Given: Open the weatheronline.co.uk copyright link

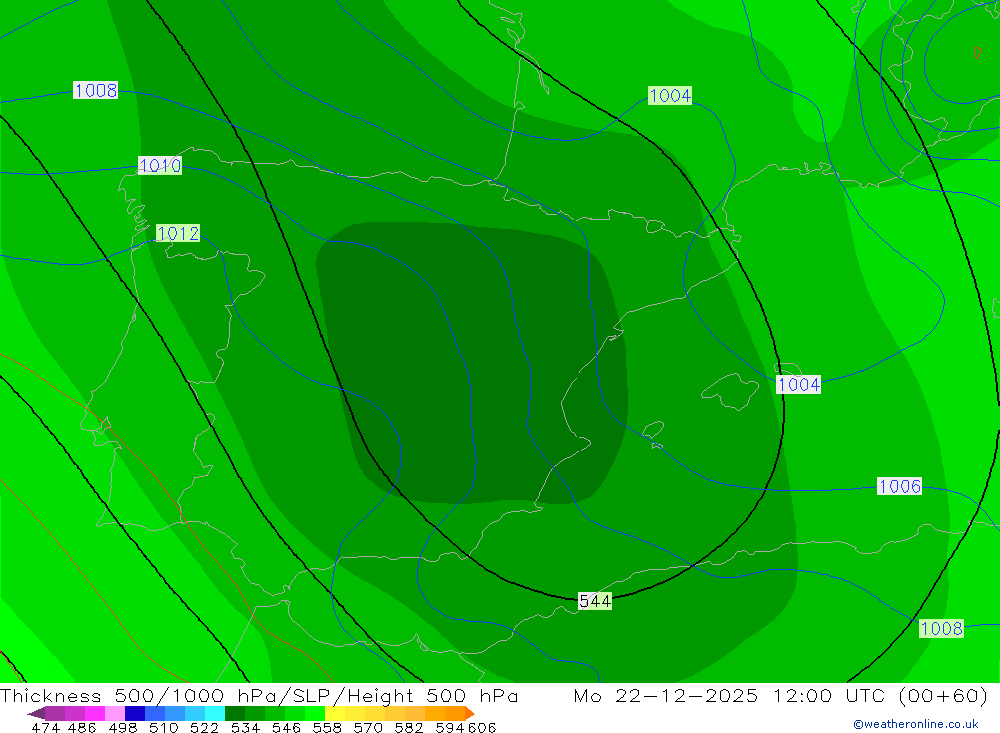Looking at the screenshot, I should (916, 724).
